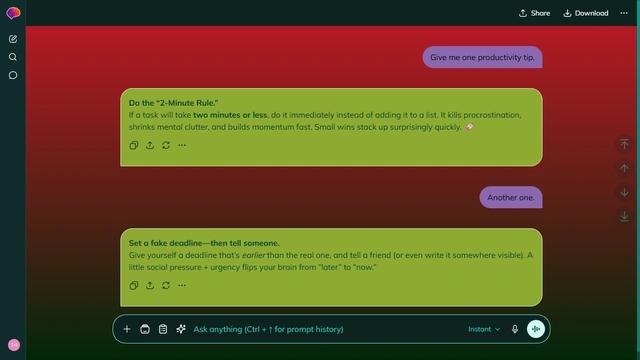Click the microphone dictation icon
The height and width of the screenshot is (360, 640).
pos(515,329)
